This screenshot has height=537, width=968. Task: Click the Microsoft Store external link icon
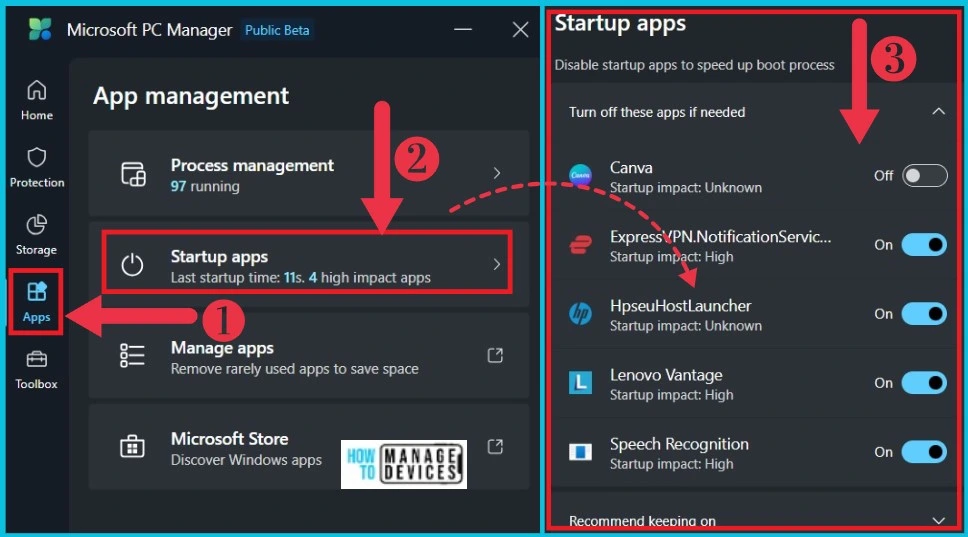pyautogui.click(x=495, y=446)
